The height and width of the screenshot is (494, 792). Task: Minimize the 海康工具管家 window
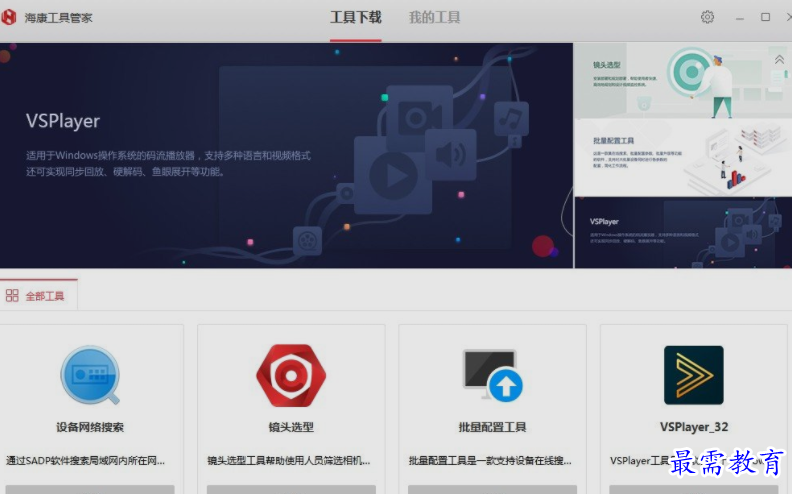point(740,18)
